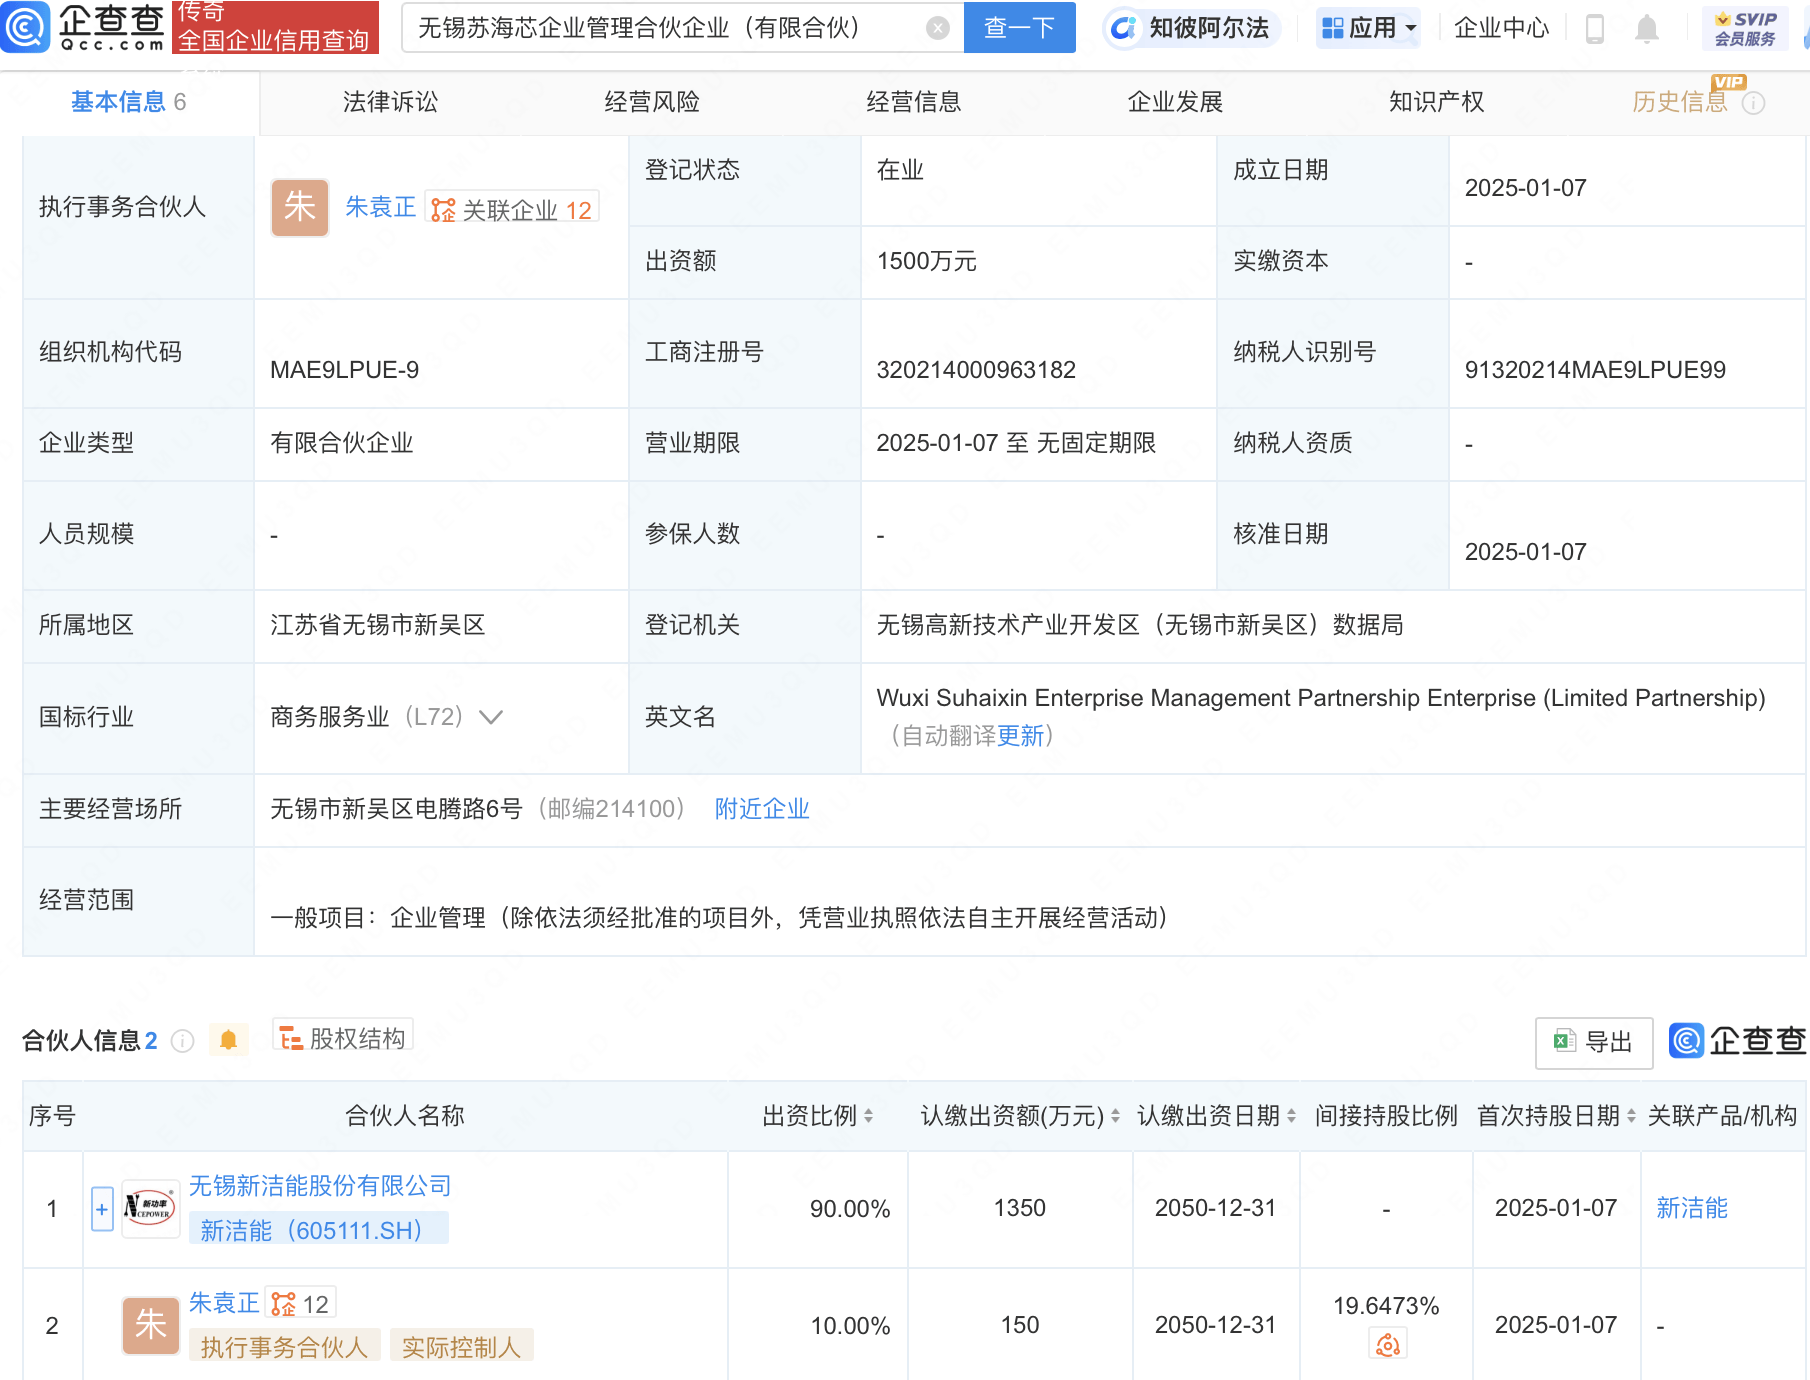Viewport: 1810px width, 1380px height.
Task: Click the 查一下 search button
Action: click(1019, 28)
